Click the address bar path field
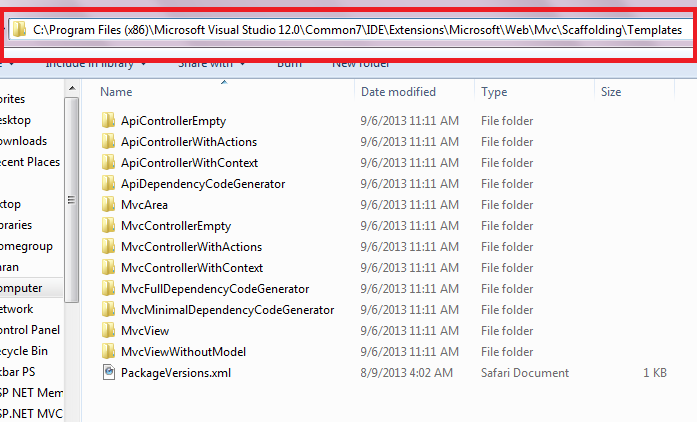 (x=351, y=29)
